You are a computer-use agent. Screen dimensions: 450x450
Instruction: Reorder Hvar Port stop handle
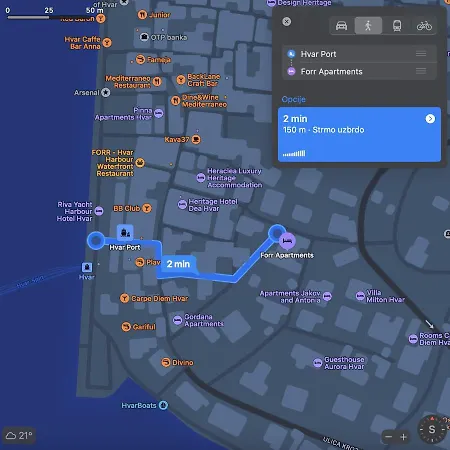(x=421, y=54)
